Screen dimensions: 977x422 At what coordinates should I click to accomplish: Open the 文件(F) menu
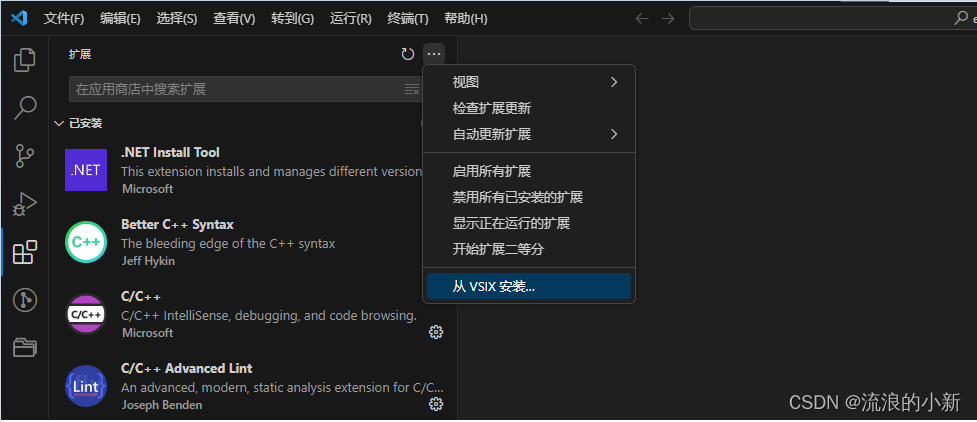(x=64, y=19)
